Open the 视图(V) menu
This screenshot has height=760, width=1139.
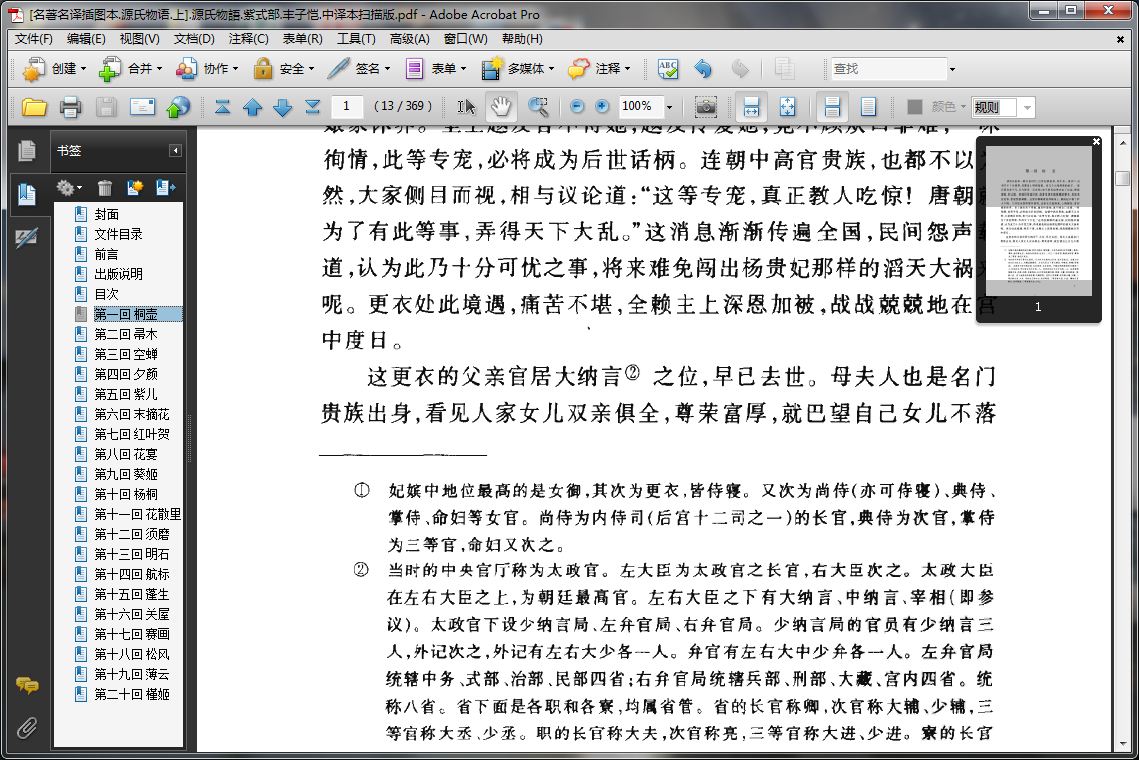click(139, 39)
